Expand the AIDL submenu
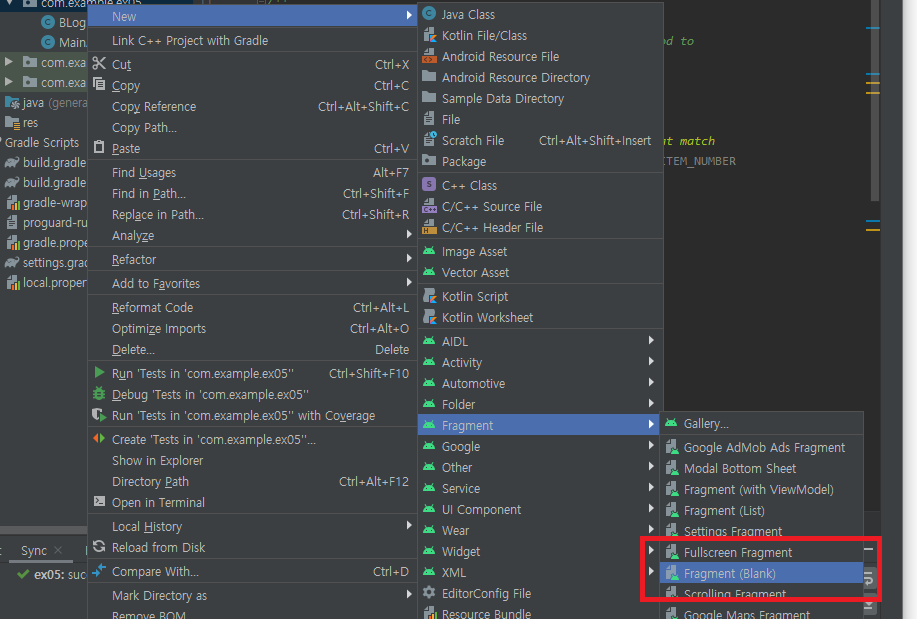 coord(541,341)
